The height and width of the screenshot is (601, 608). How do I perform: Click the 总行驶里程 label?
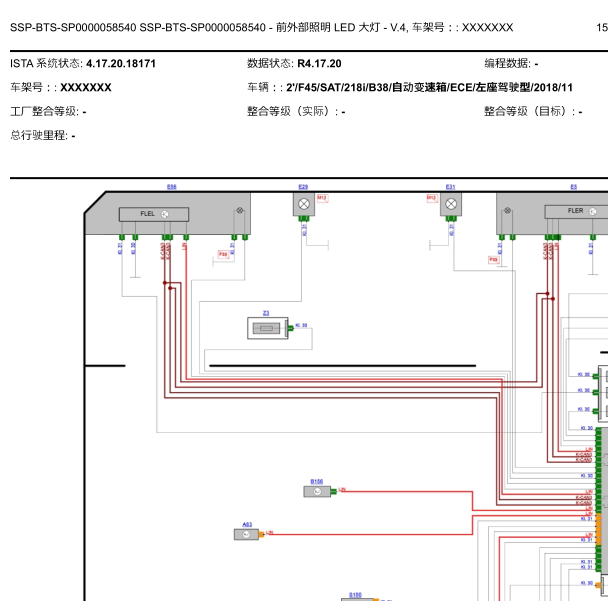pos(39,136)
